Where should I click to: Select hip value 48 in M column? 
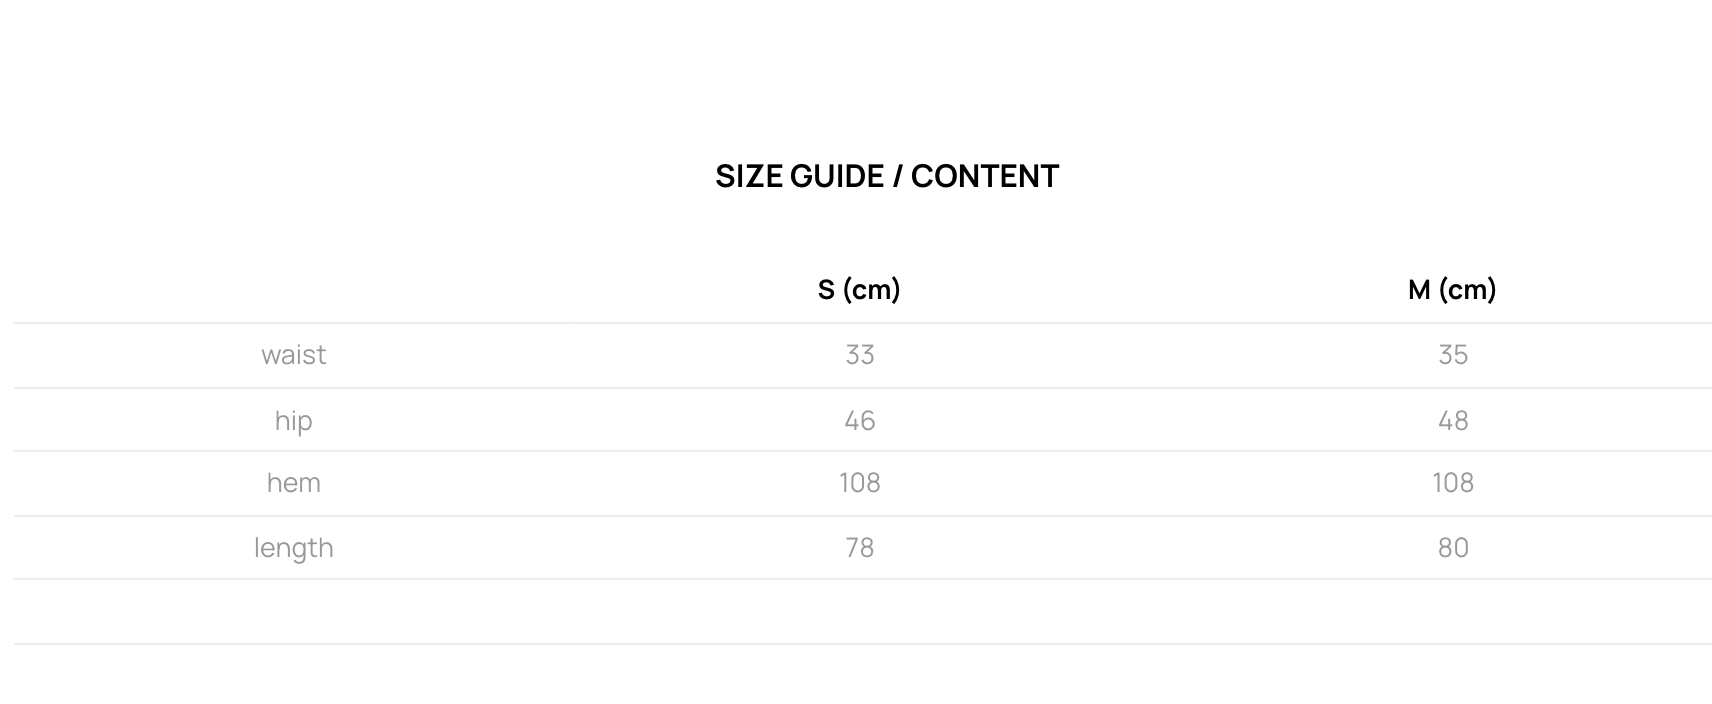[x=1452, y=420]
